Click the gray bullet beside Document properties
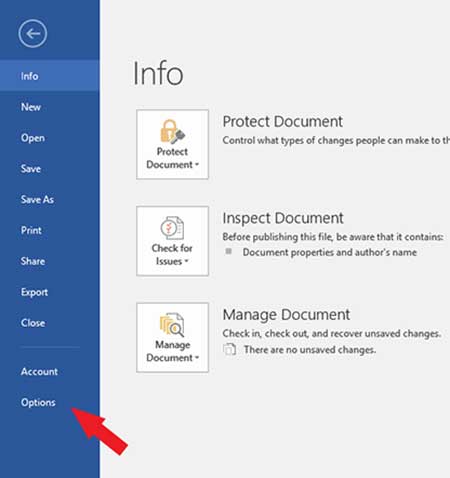This screenshot has height=478, width=450. tap(229, 251)
